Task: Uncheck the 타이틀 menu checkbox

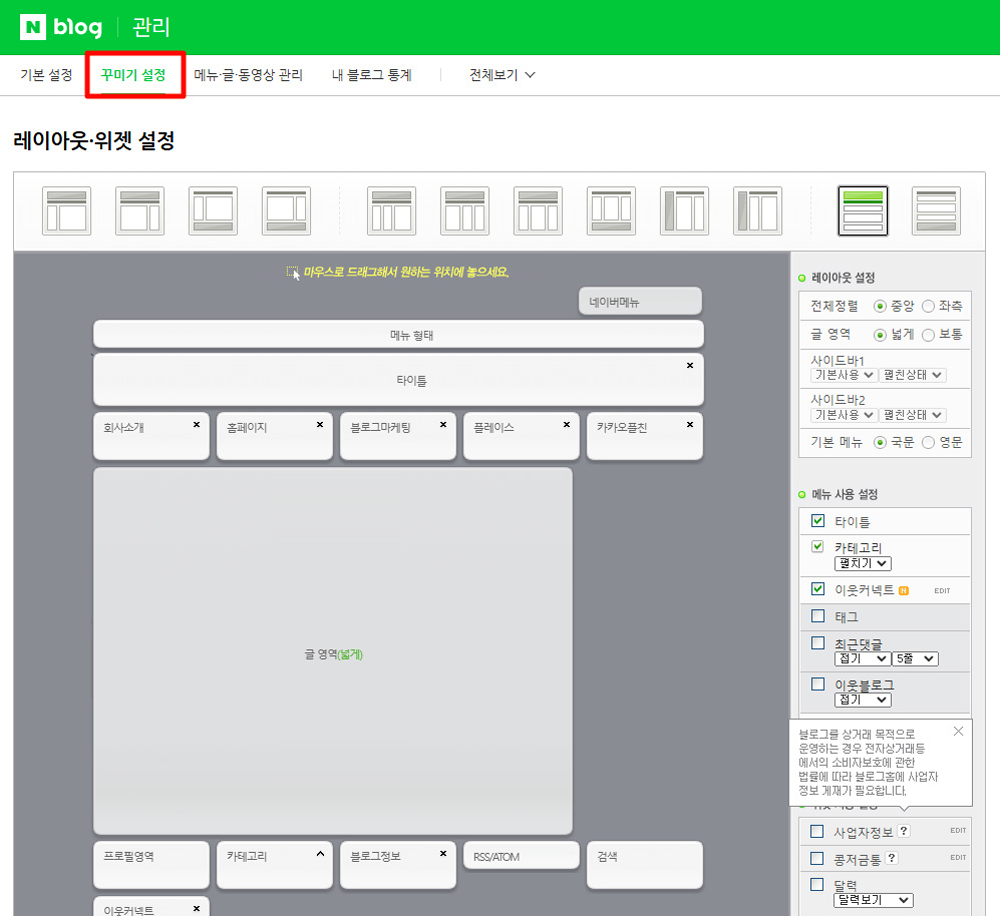Action: click(818, 521)
